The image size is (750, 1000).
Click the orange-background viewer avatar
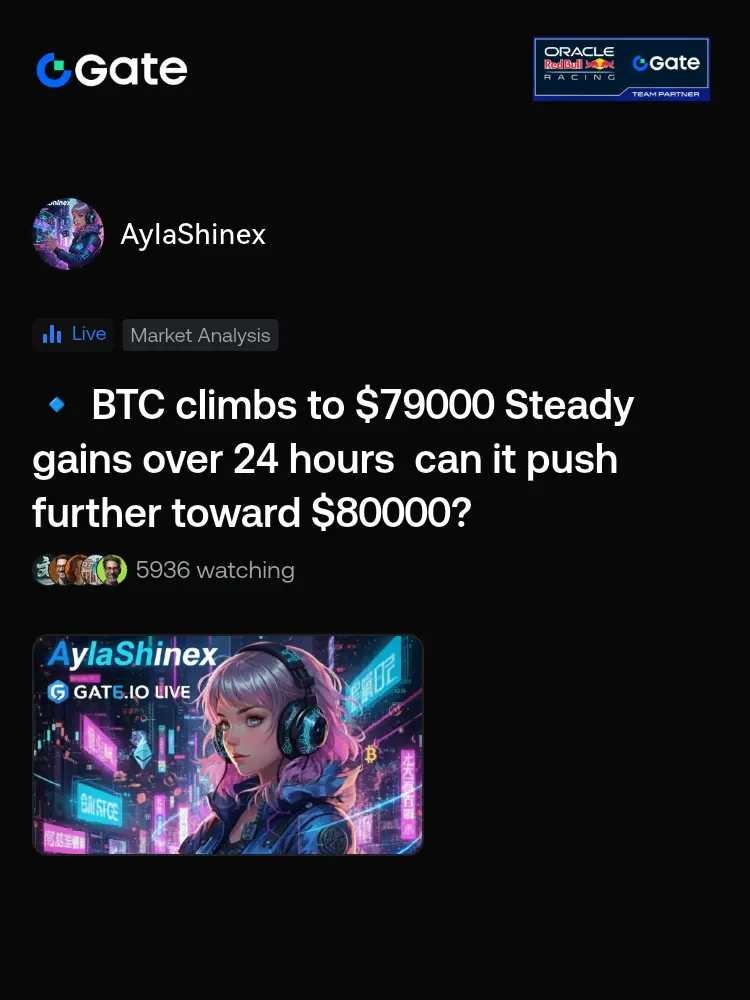(77, 570)
